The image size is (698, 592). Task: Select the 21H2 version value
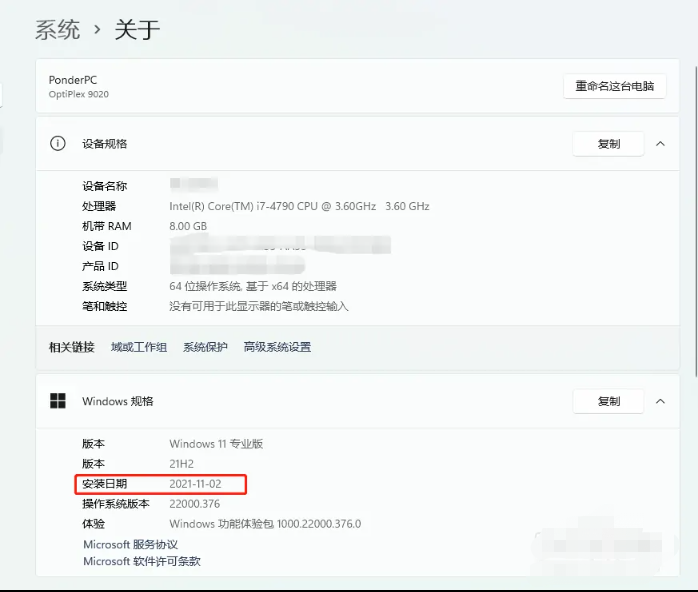182,464
